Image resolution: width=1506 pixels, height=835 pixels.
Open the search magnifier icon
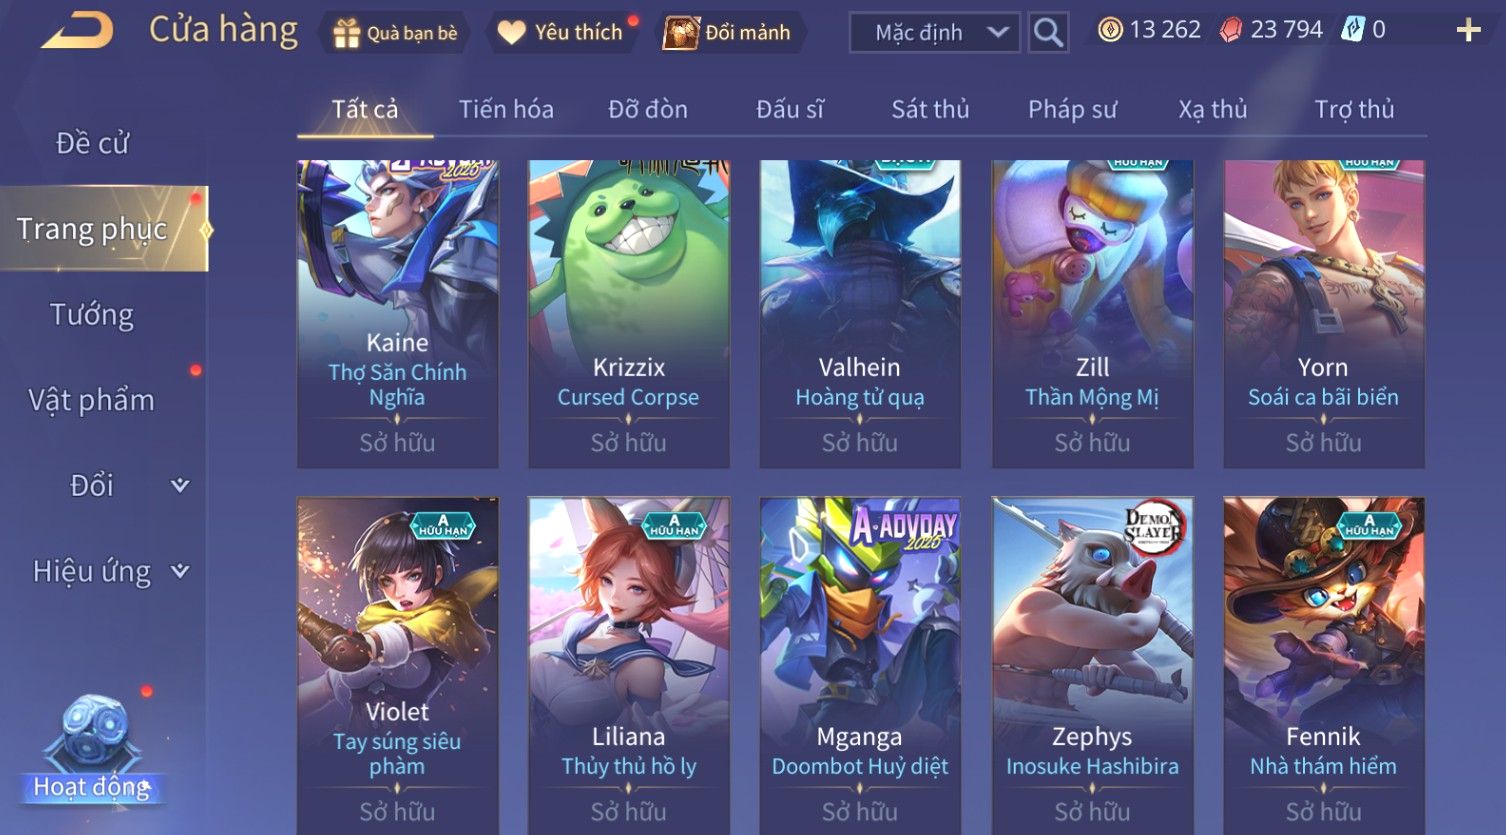[x=1048, y=32]
